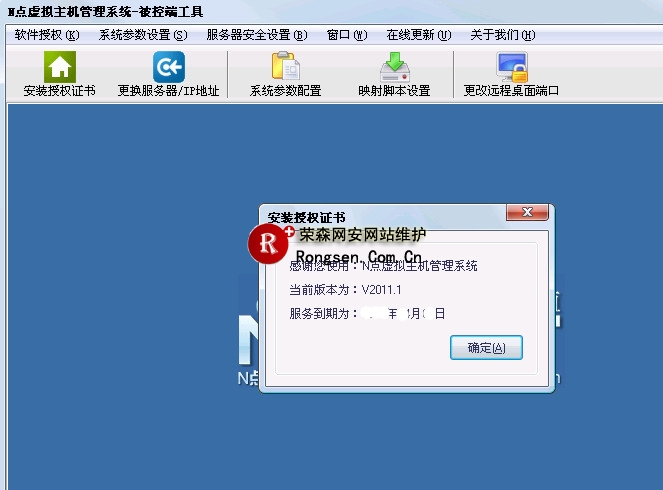
Task: Click Change Remote Desktop Port lock icon
Action: click(x=511, y=68)
